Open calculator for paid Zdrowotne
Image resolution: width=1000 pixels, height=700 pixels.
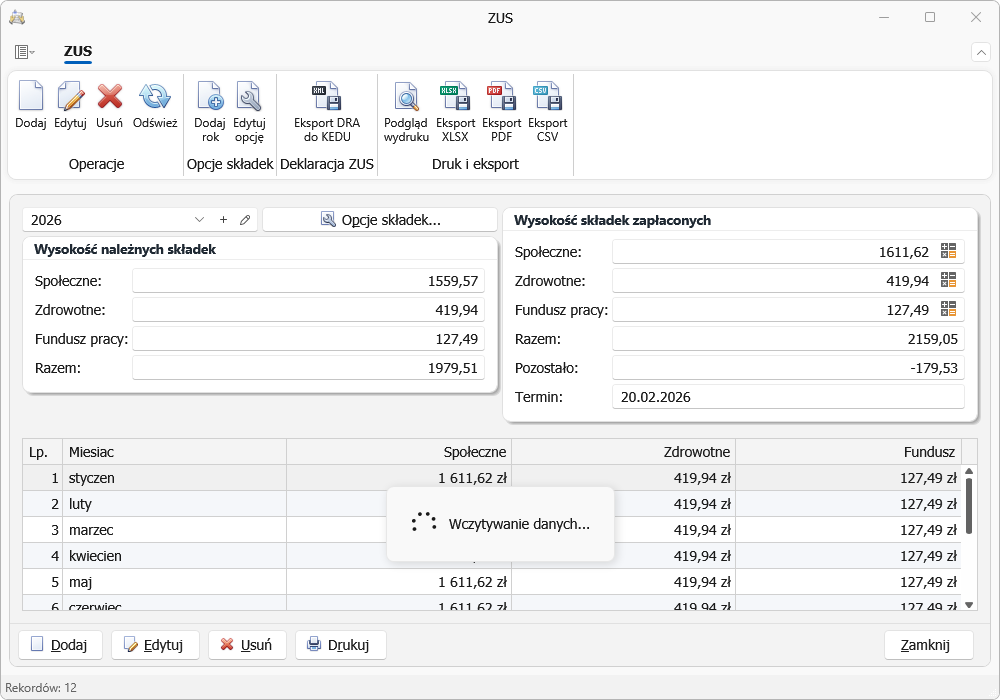948,280
